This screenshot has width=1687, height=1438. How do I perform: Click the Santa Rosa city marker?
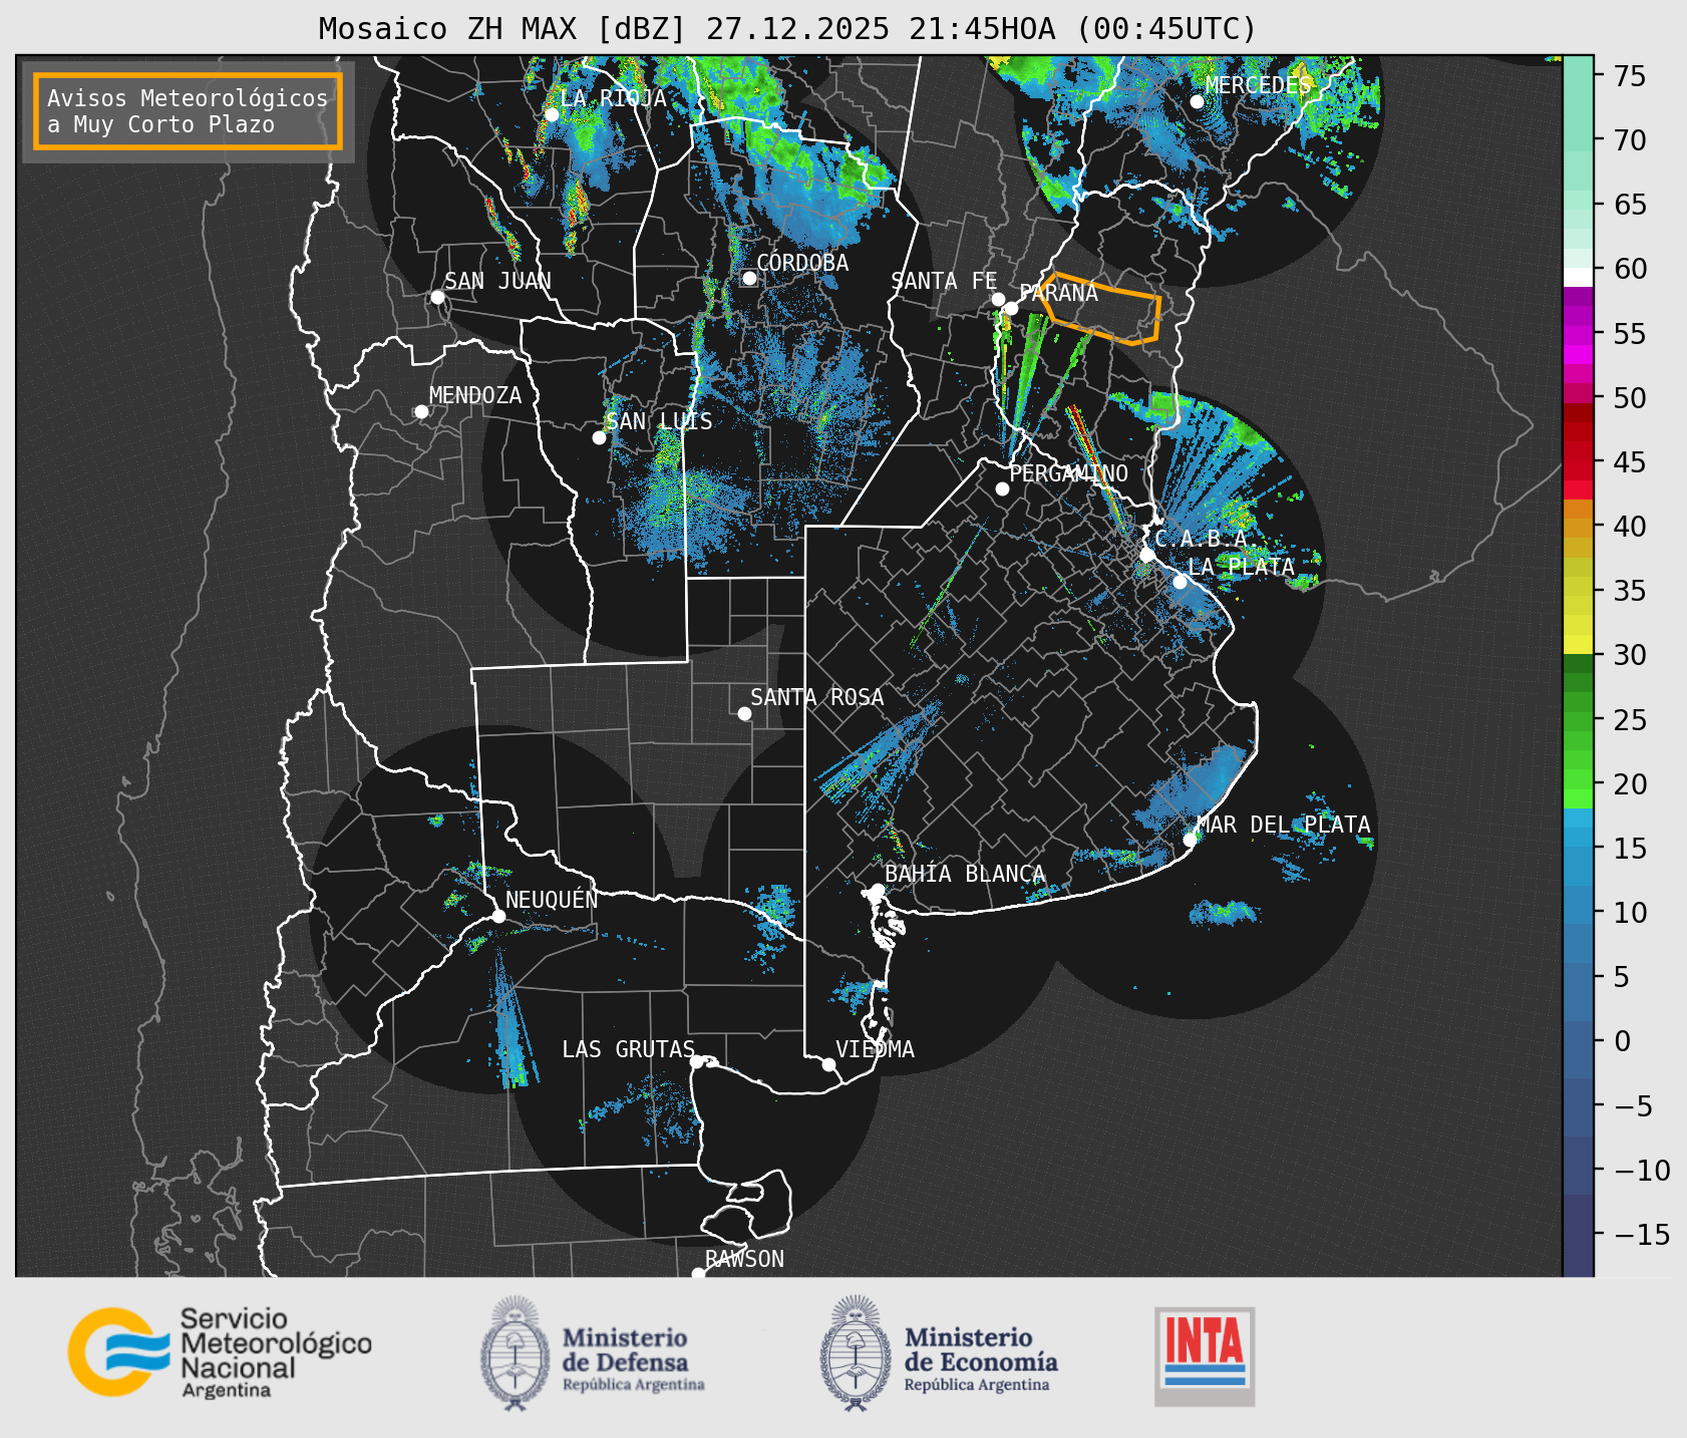744,713
